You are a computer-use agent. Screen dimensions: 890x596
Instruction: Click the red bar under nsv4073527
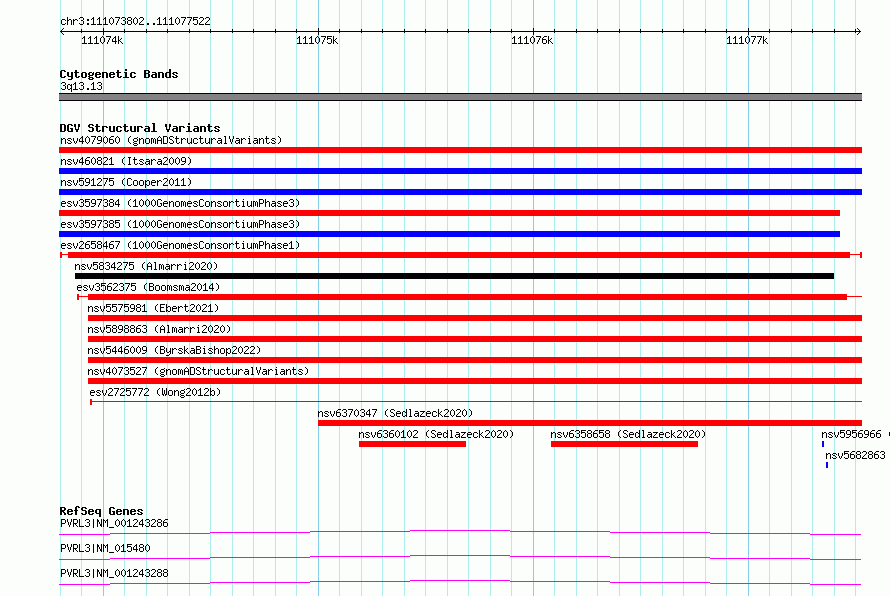(475, 381)
